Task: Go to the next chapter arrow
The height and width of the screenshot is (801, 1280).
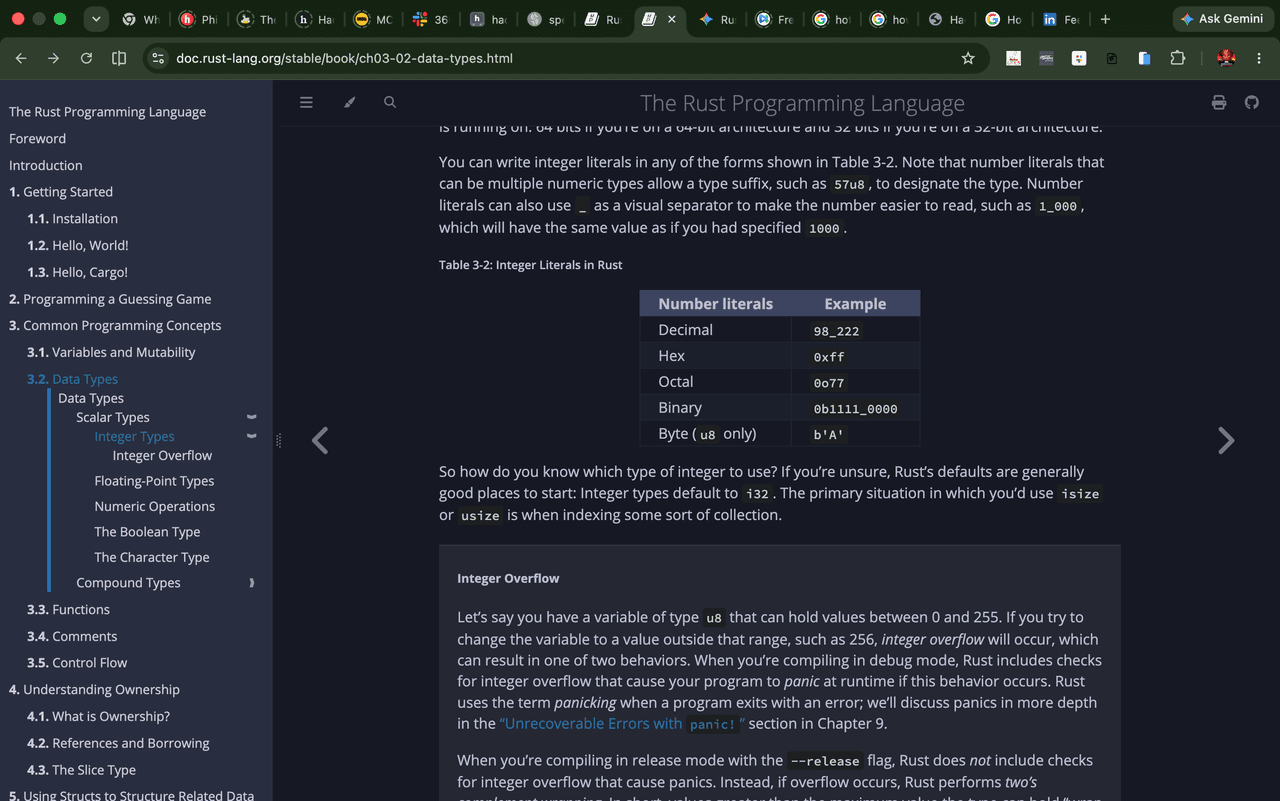Action: pyautogui.click(x=1226, y=440)
